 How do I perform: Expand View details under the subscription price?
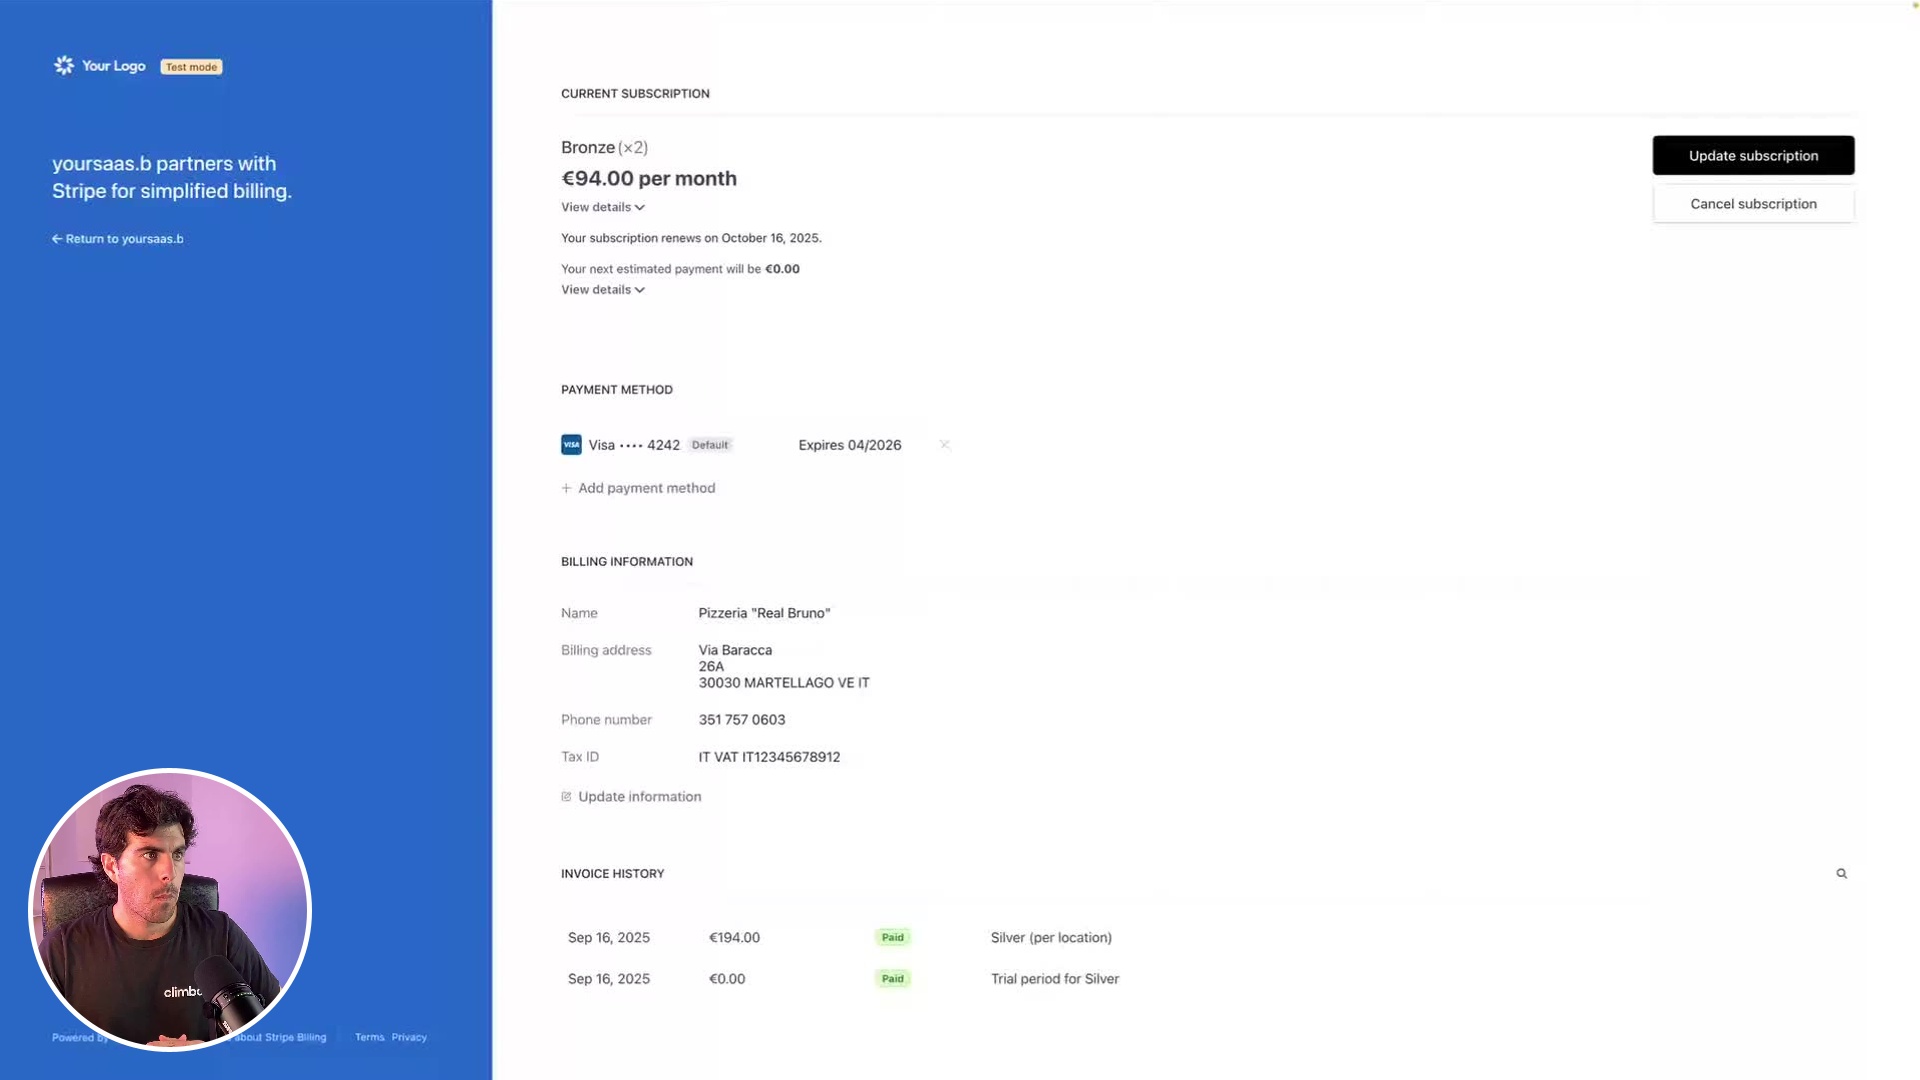[x=602, y=207]
